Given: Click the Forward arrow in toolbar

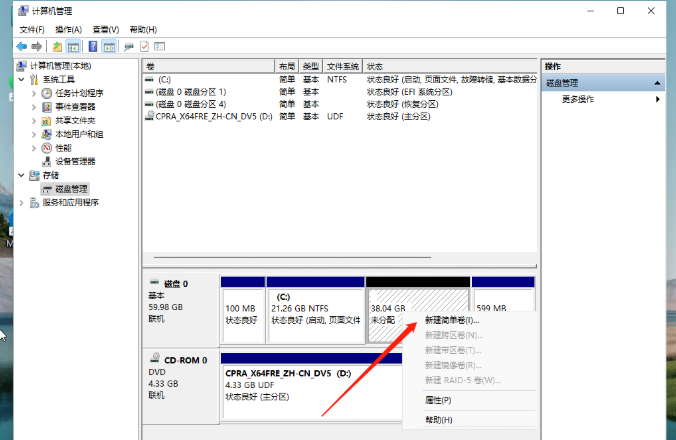Looking at the screenshot, I should [x=37, y=46].
